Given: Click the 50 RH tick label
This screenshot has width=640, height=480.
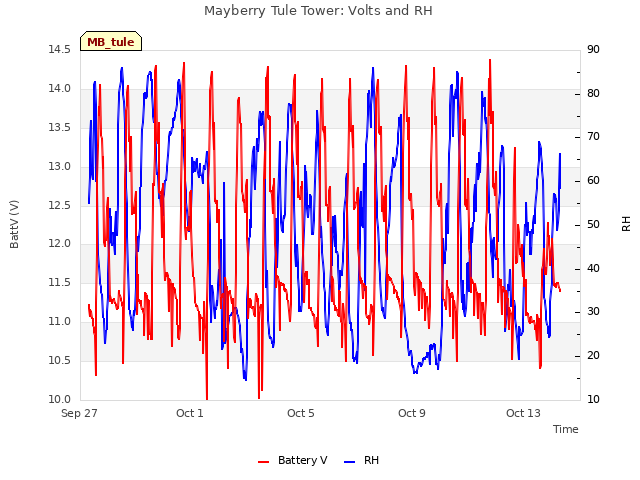Looking at the screenshot, I should [x=593, y=224].
